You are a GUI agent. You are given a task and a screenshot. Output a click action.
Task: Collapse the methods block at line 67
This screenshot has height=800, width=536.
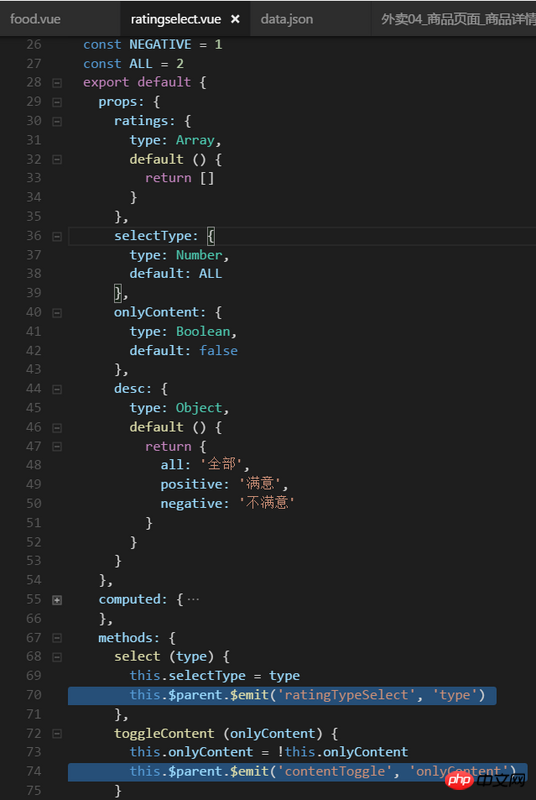pyautogui.click(x=57, y=638)
